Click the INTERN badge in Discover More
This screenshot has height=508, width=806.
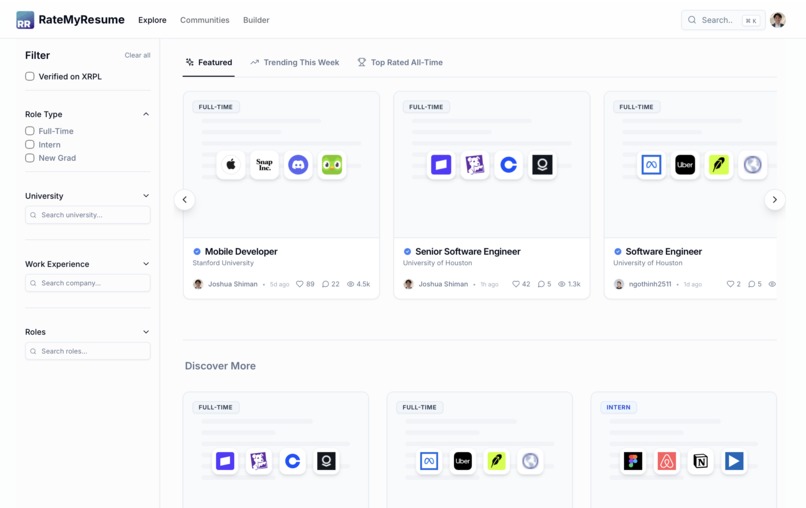tap(618, 407)
